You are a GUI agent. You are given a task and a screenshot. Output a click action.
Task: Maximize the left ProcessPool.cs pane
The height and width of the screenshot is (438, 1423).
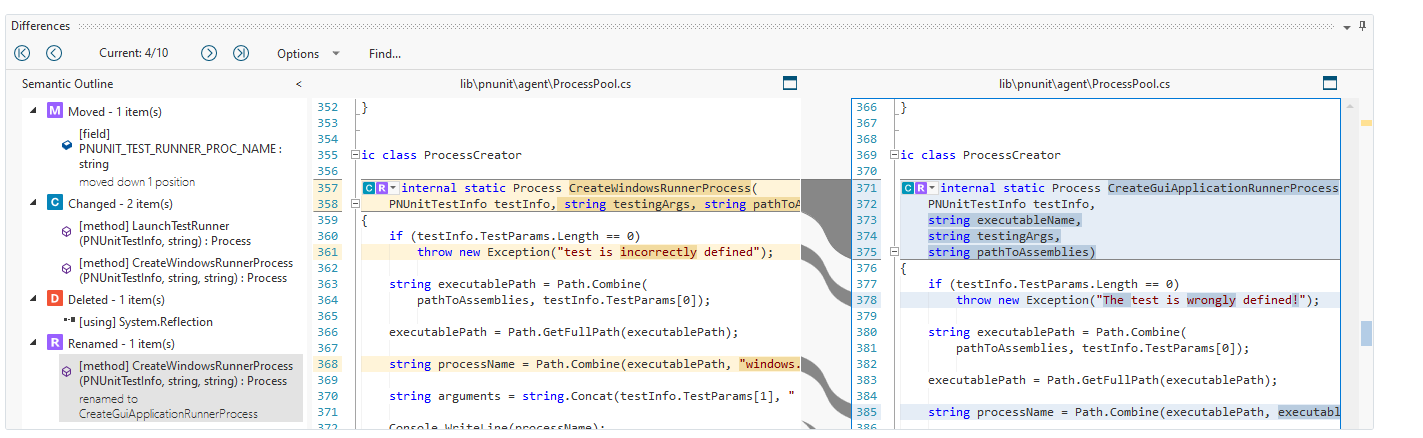(x=789, y=83)
